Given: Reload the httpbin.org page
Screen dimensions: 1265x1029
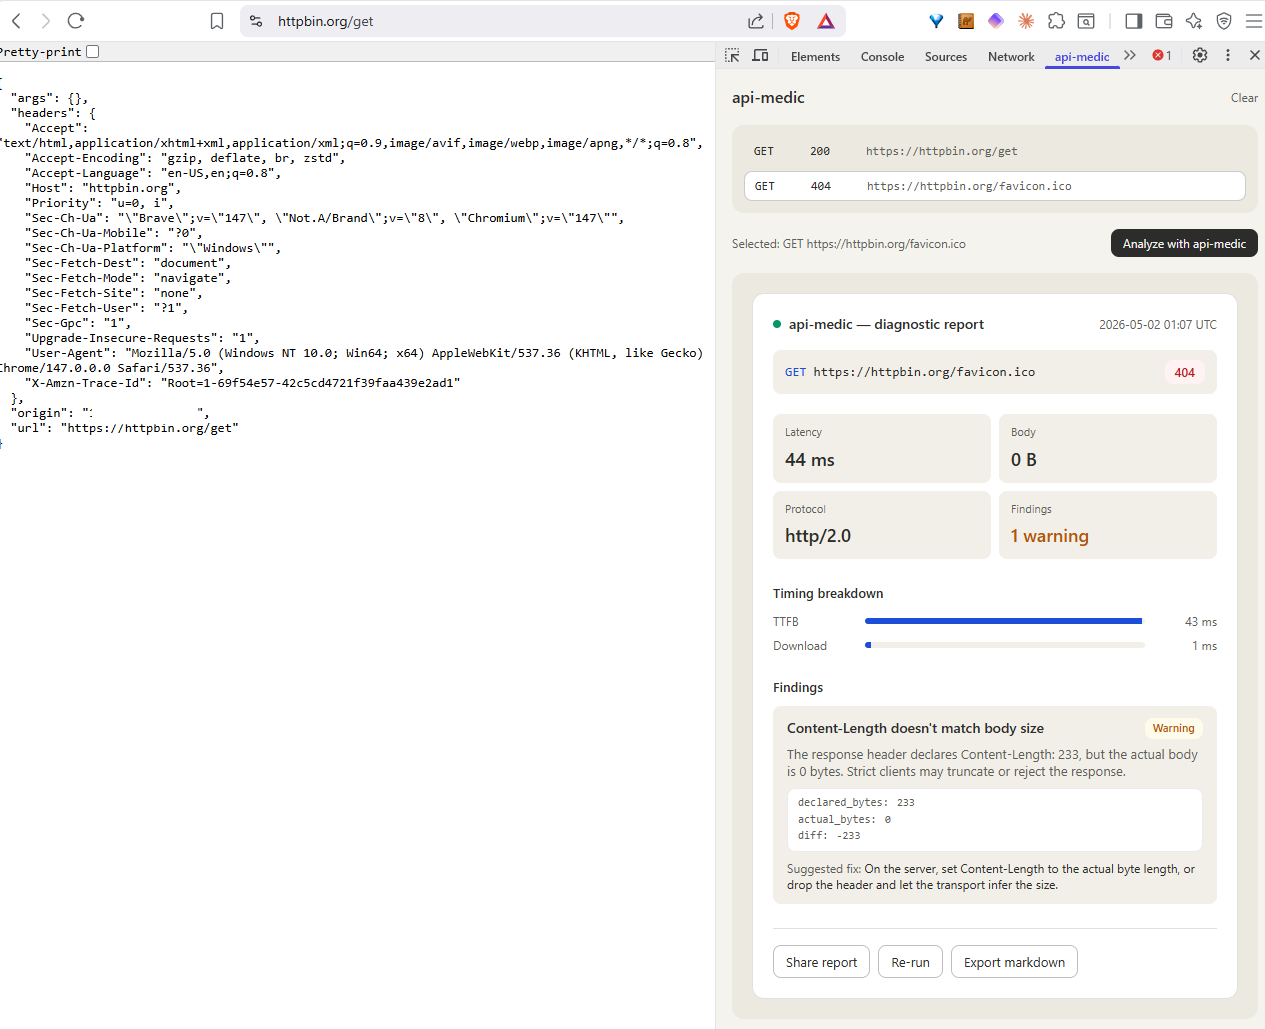Looking at the screenshot, I should tap(76, 21).
